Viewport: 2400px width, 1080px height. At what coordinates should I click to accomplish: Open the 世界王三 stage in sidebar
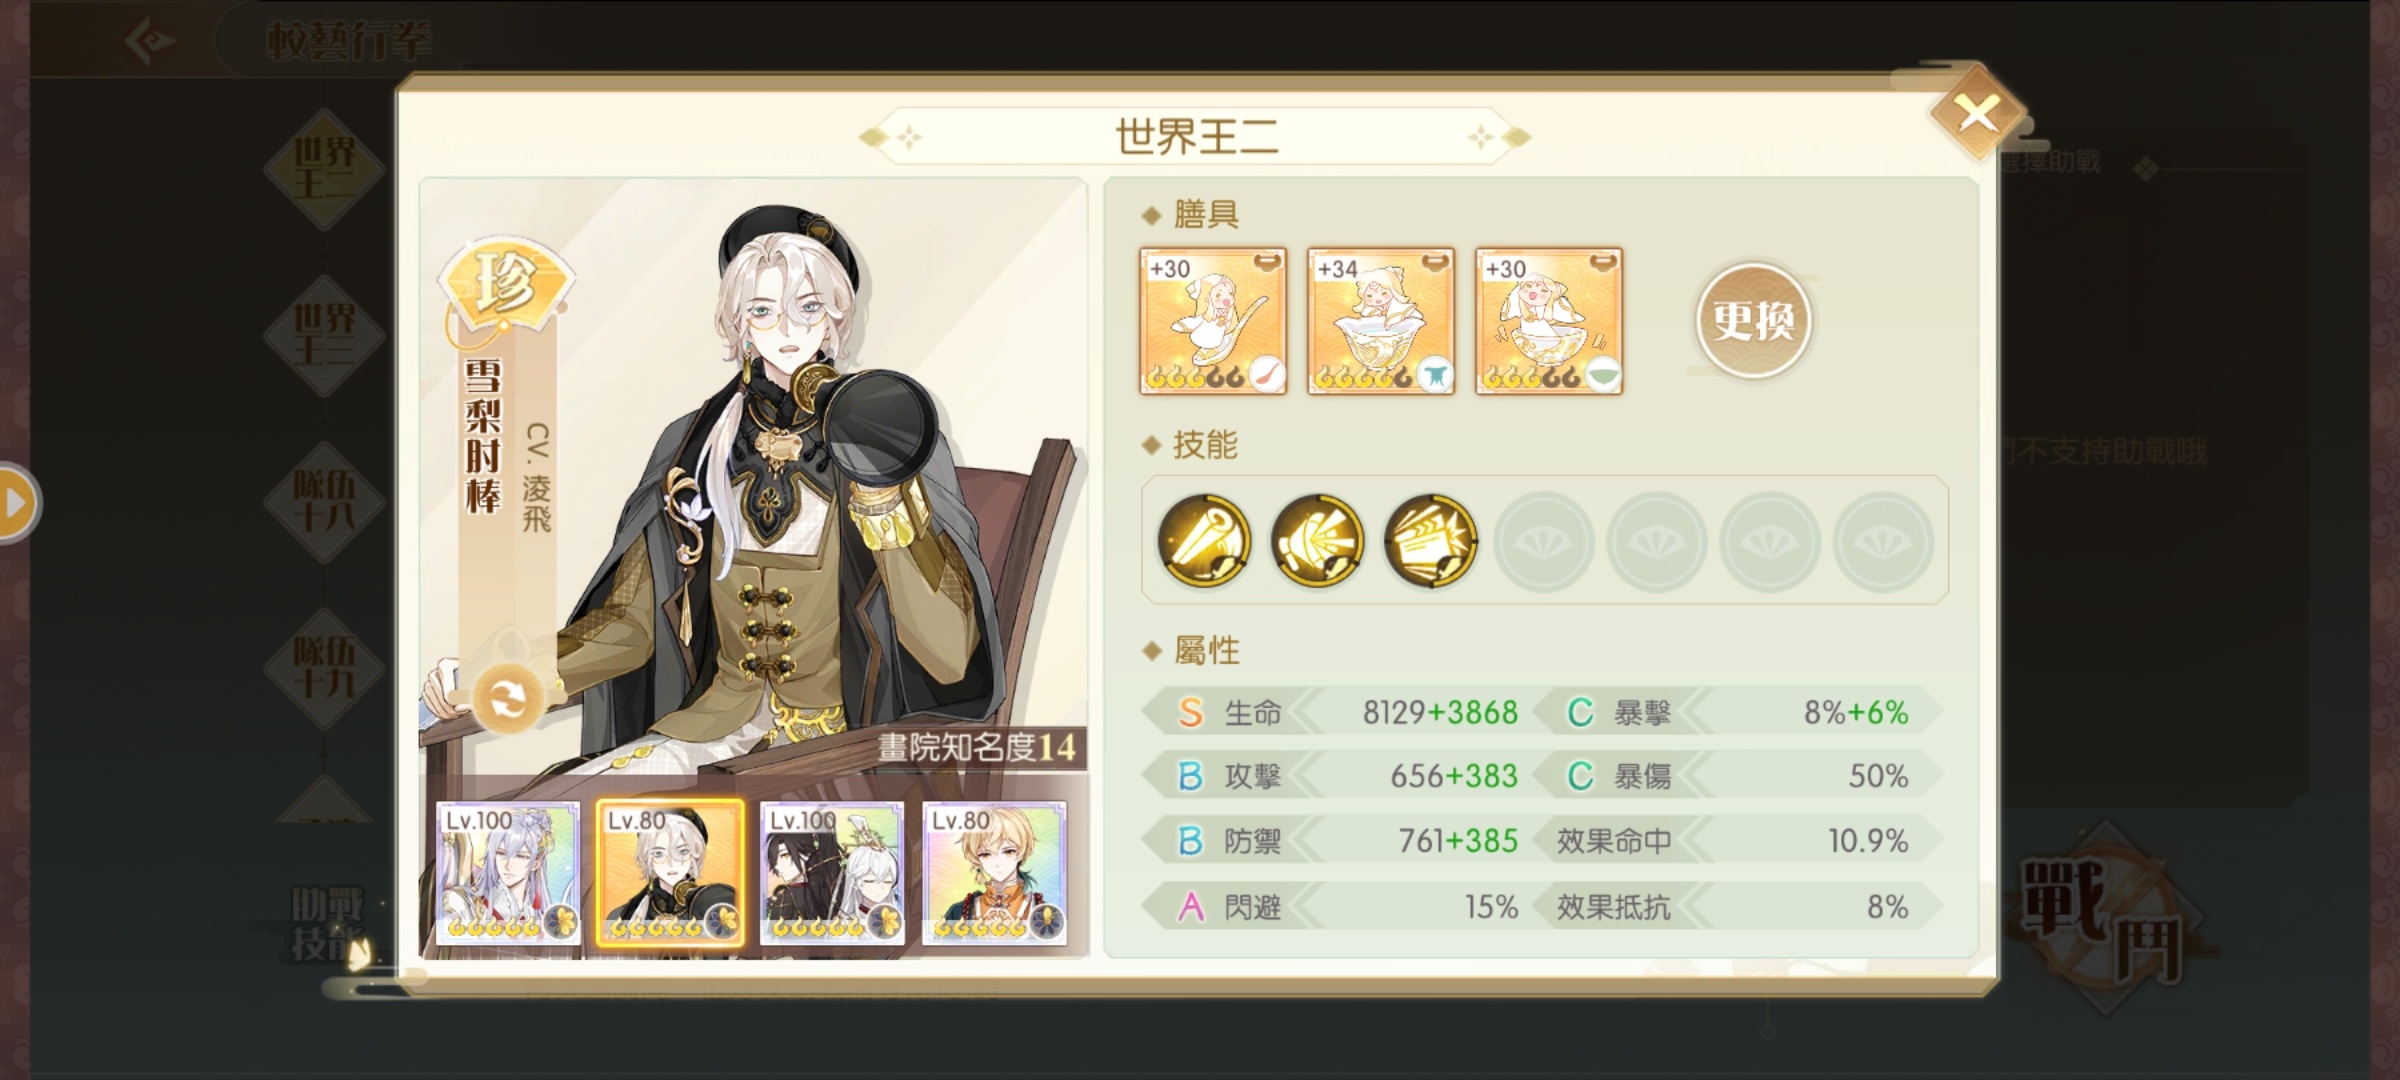[x=324, y=335]
